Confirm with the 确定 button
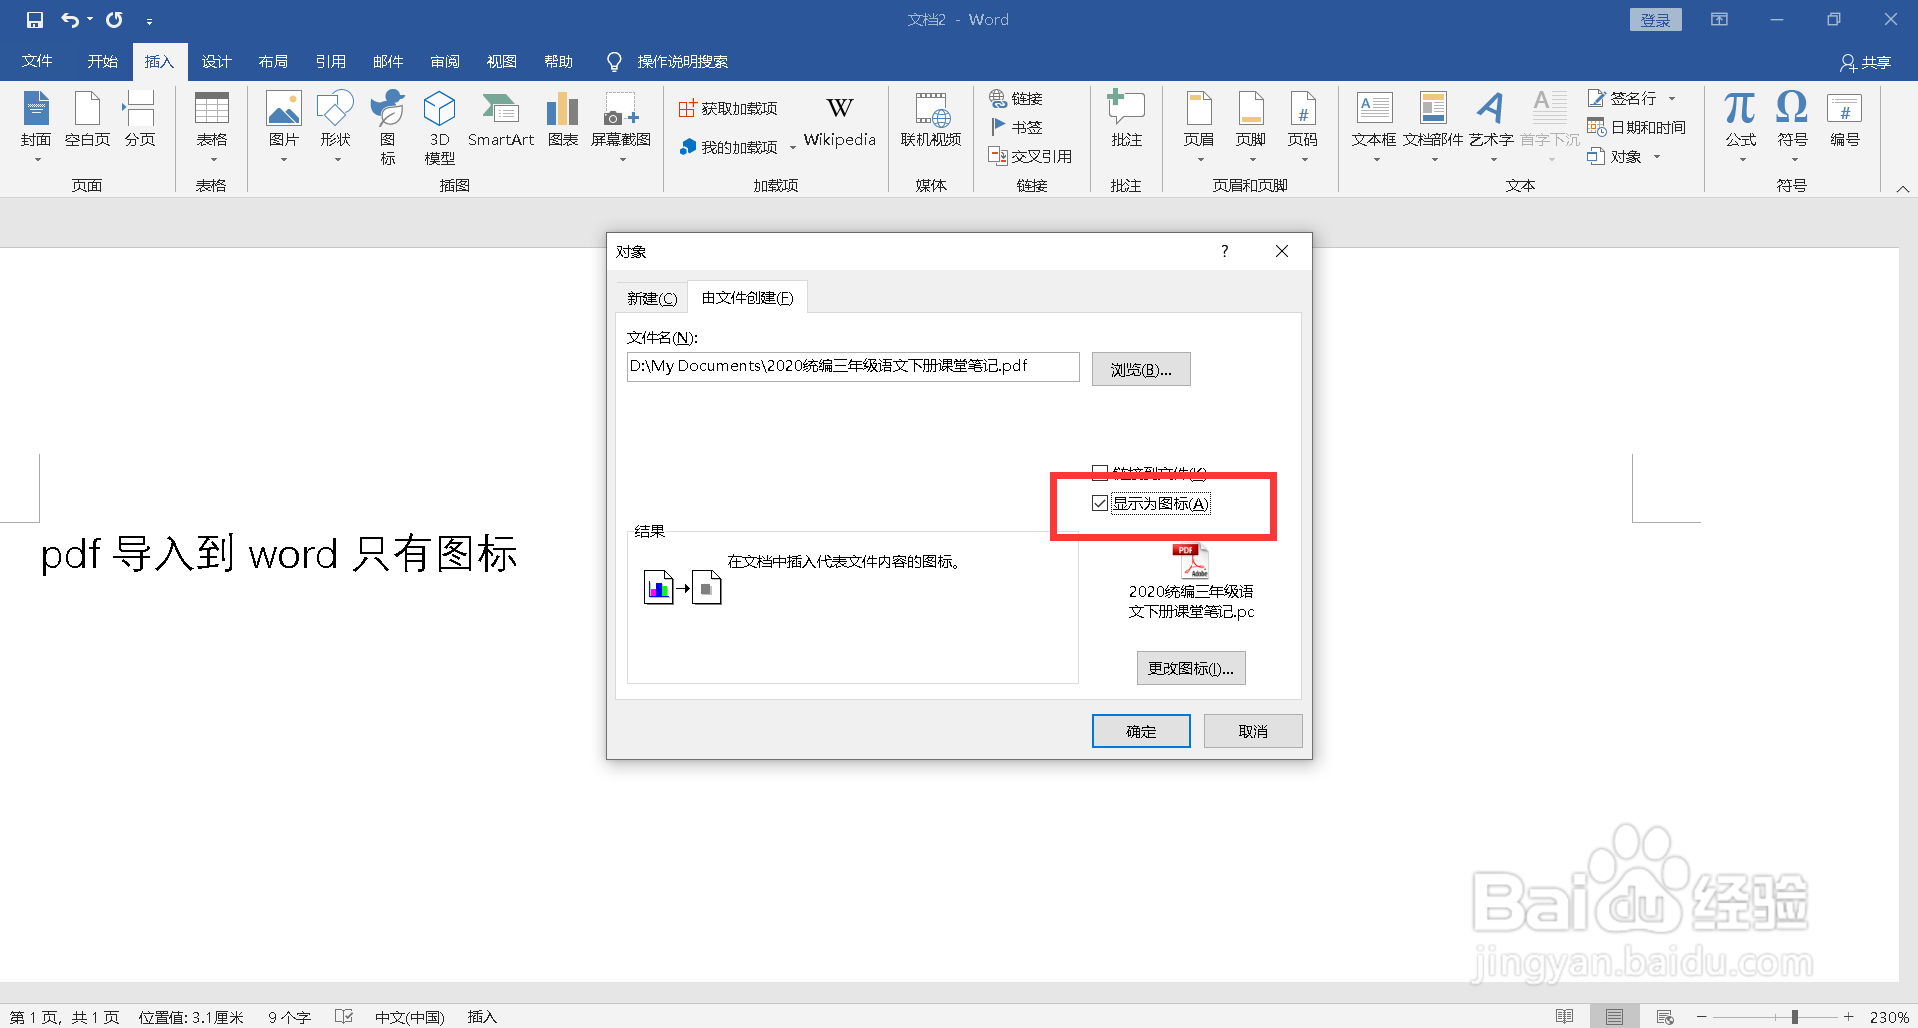Image resolution: width=1918 pixels, height=1028 pixels. tap(1141, 731)
